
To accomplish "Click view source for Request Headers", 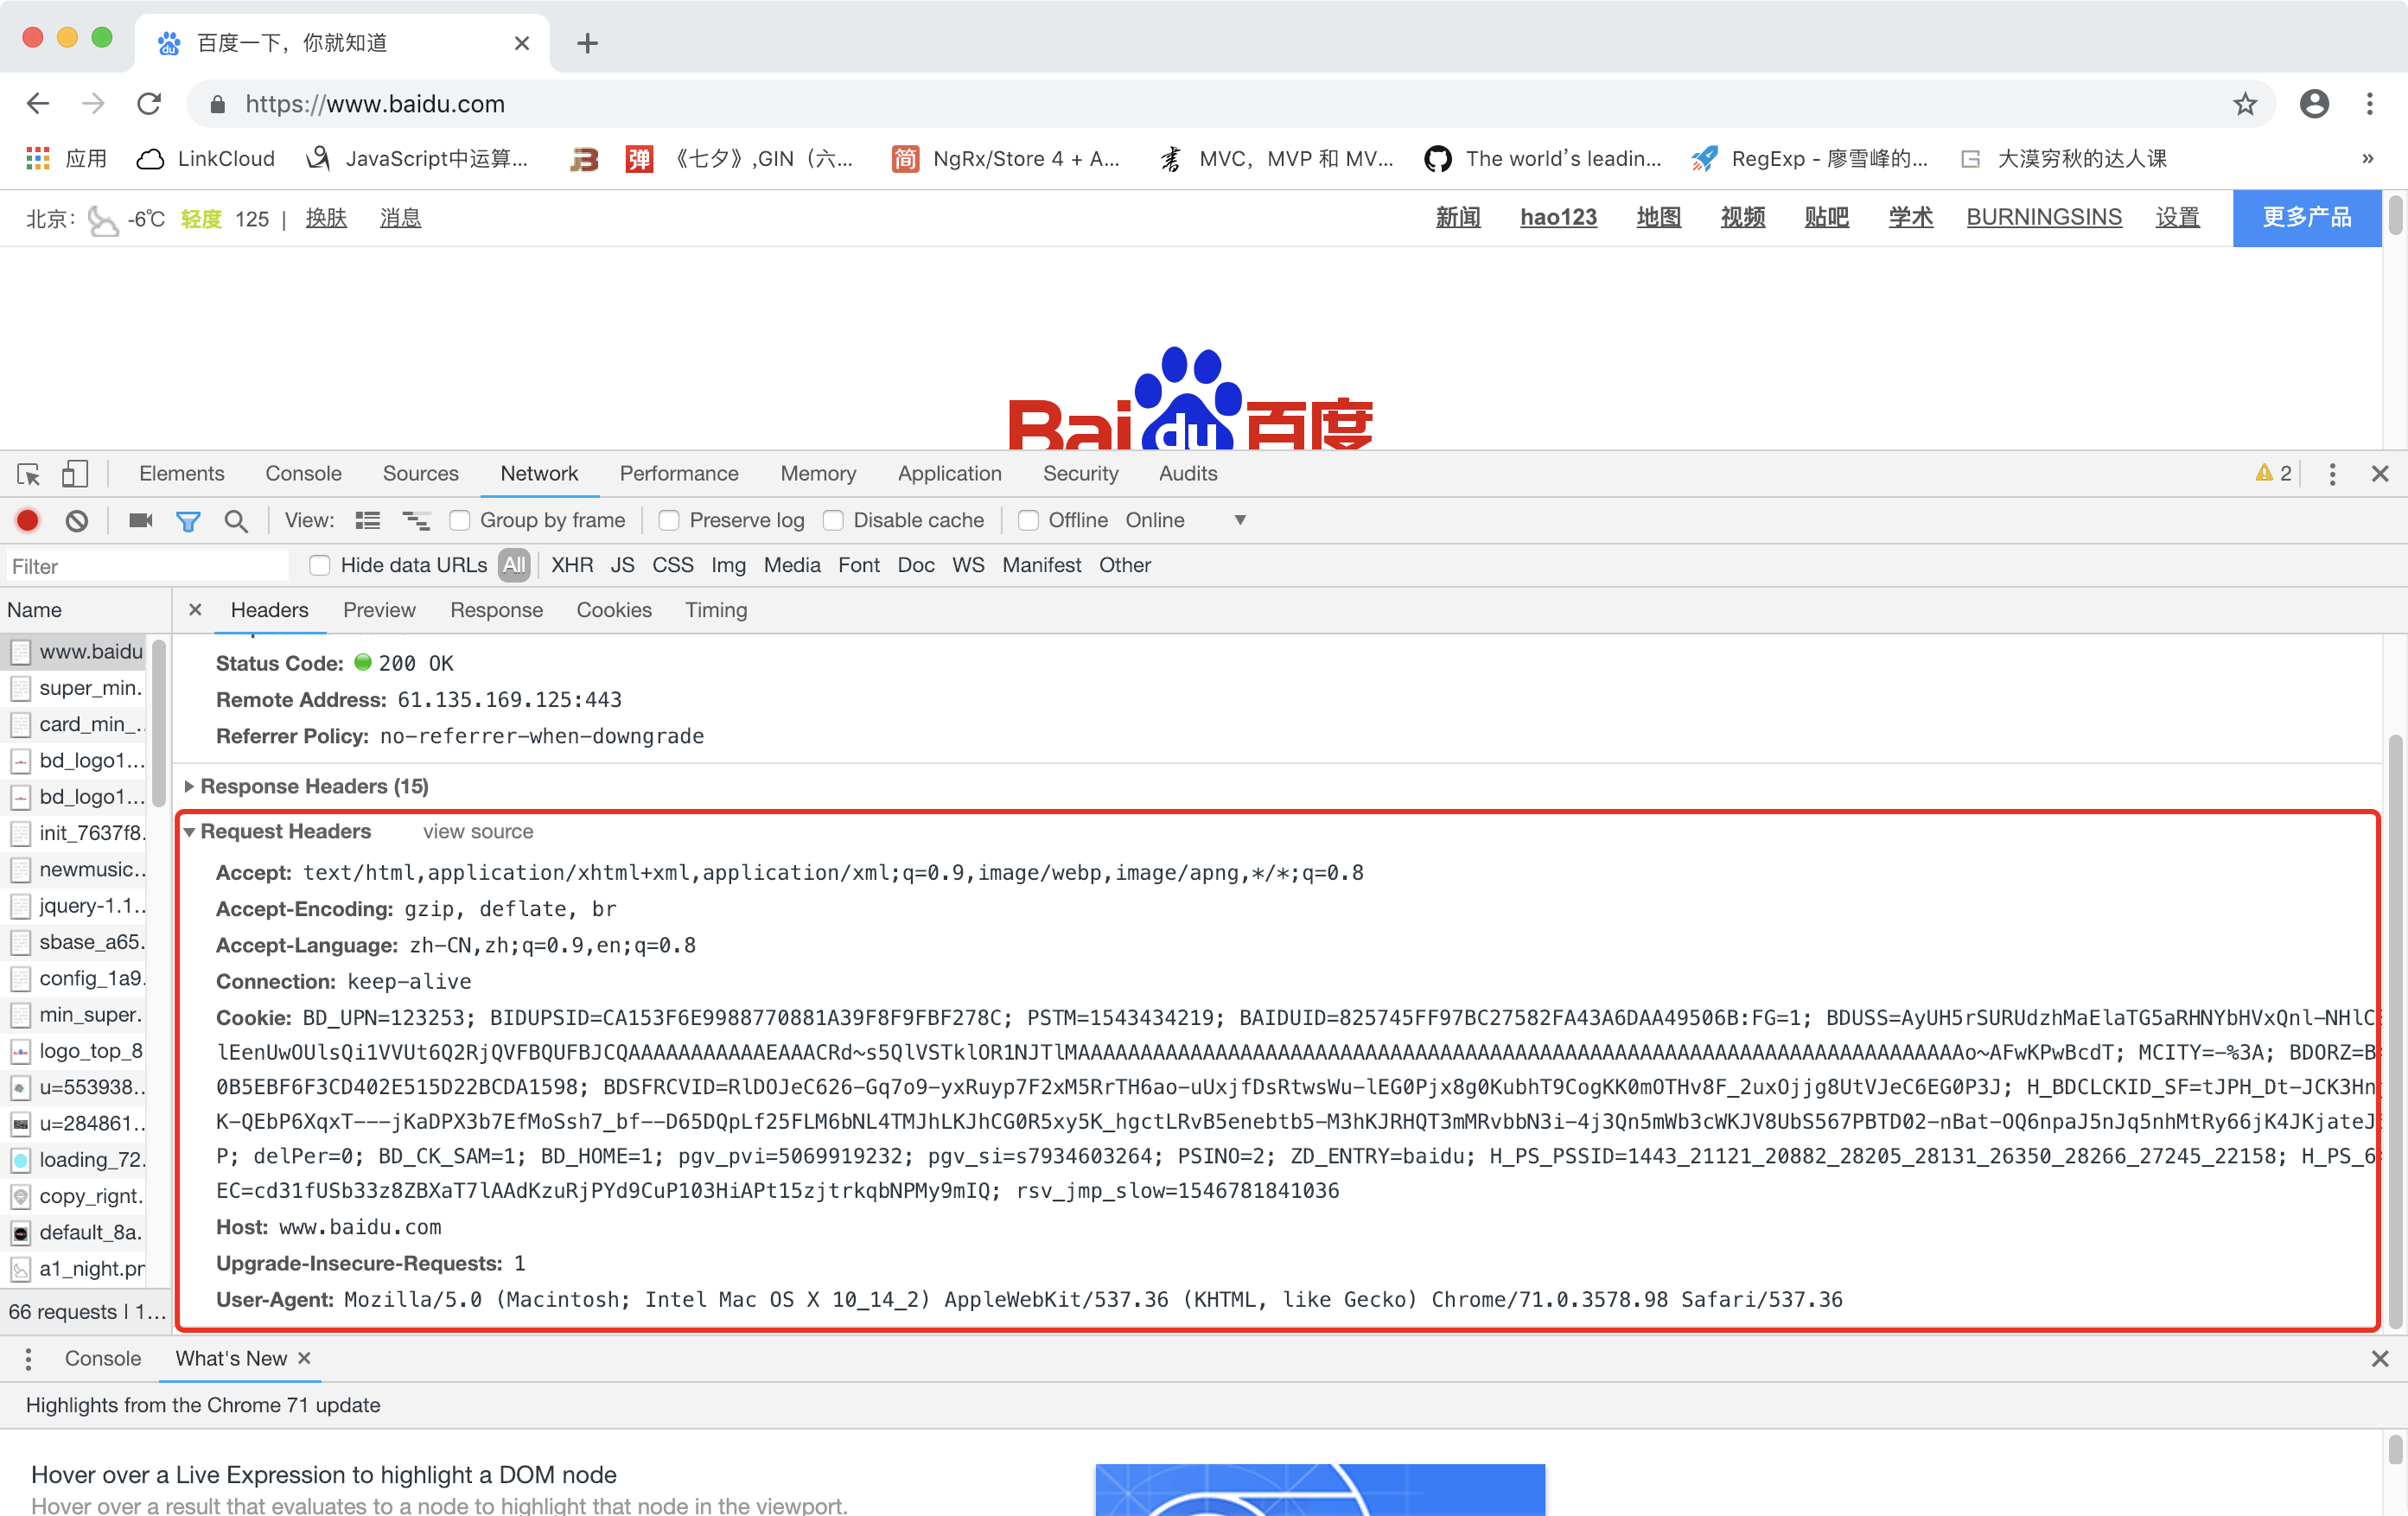I will [478, 831].
